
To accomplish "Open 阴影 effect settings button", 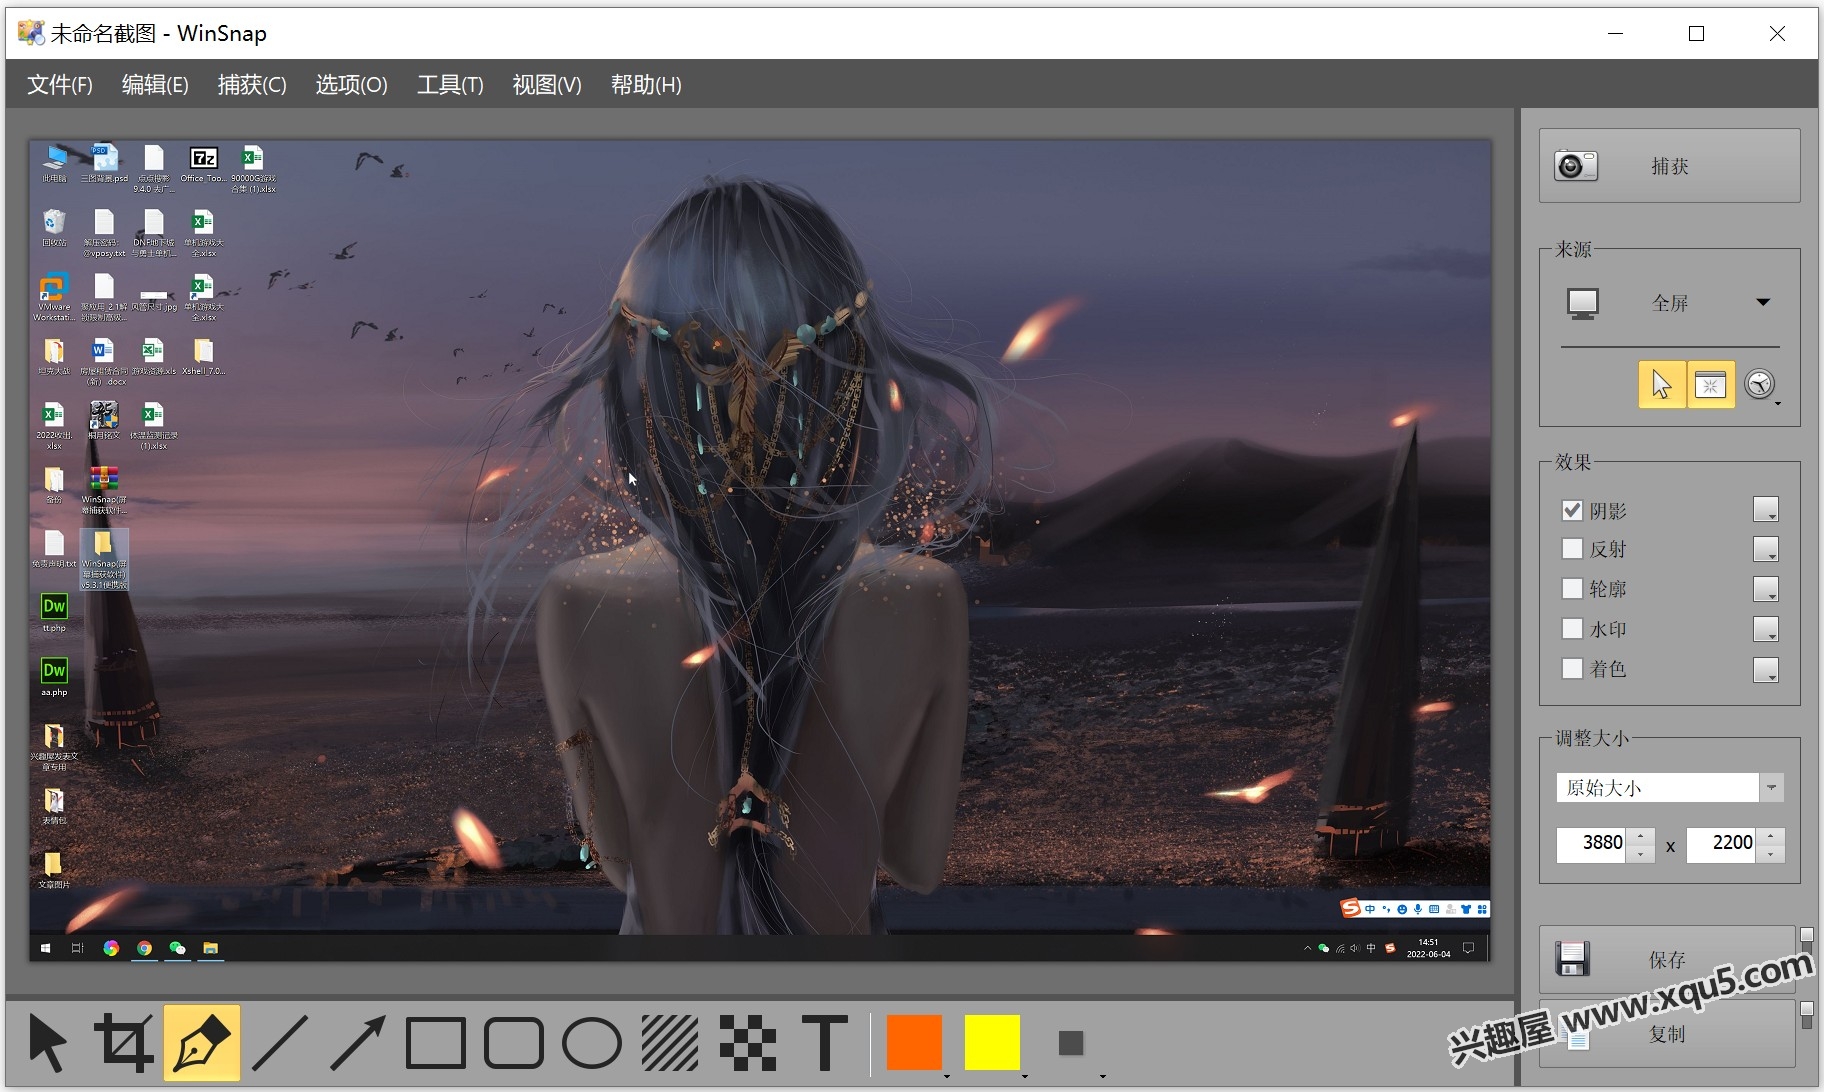I will pos(1766,510).
